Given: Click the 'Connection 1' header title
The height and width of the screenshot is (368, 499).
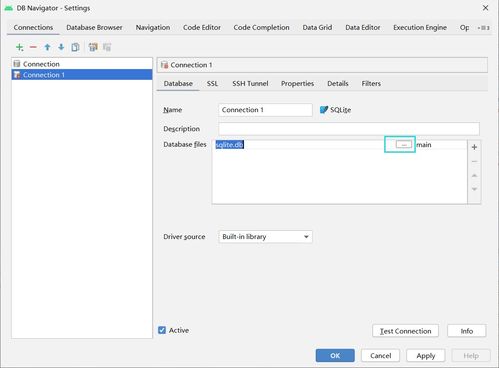Looking at the screenshot, I should [x=191, y=65].
